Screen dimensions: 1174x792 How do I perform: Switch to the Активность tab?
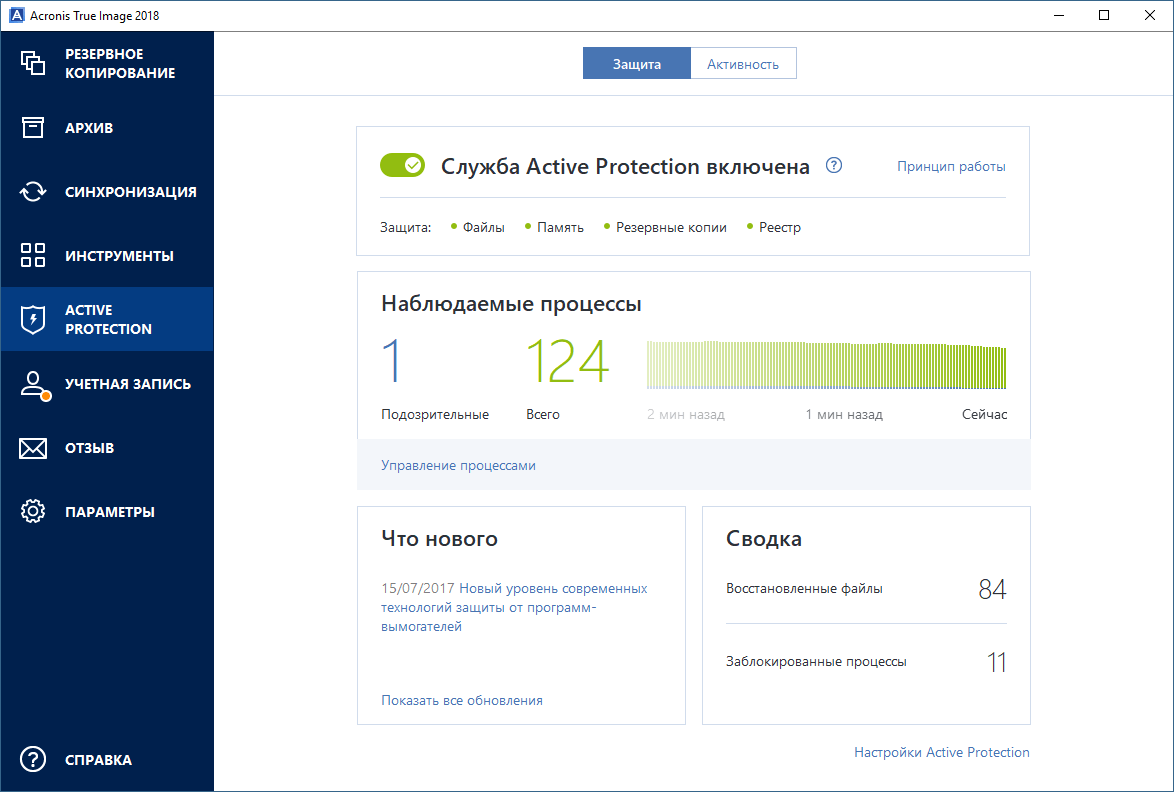click(x=743, y=62)
